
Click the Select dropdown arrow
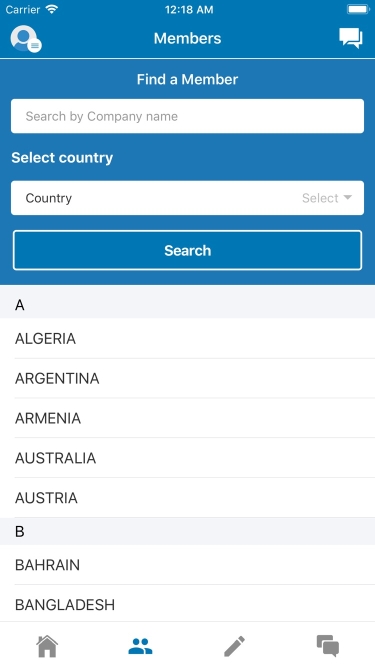[348, 197]
